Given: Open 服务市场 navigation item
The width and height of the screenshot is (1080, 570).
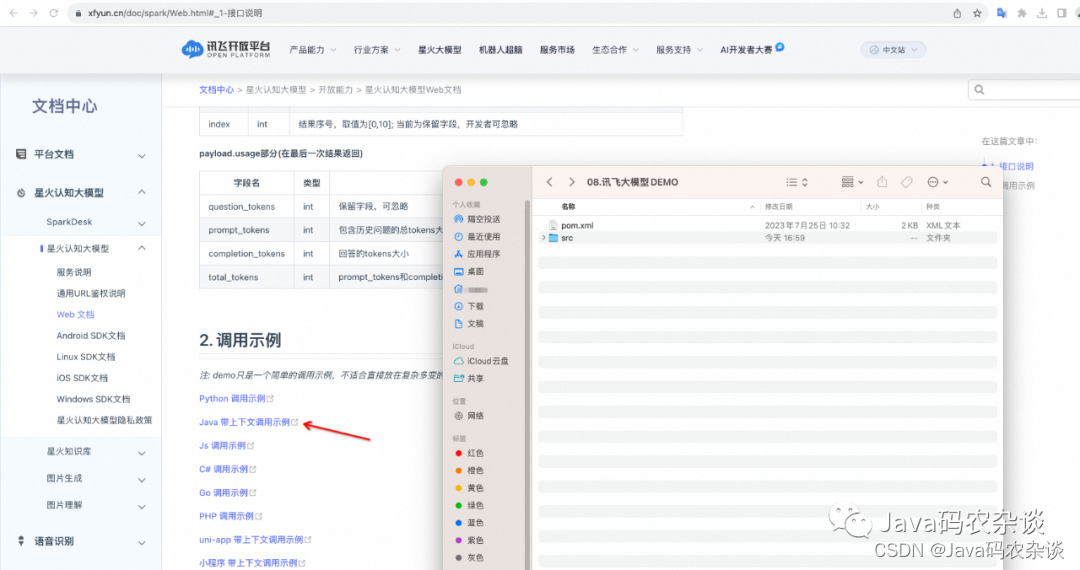Looking at the screenshot, I should [557, 50].
